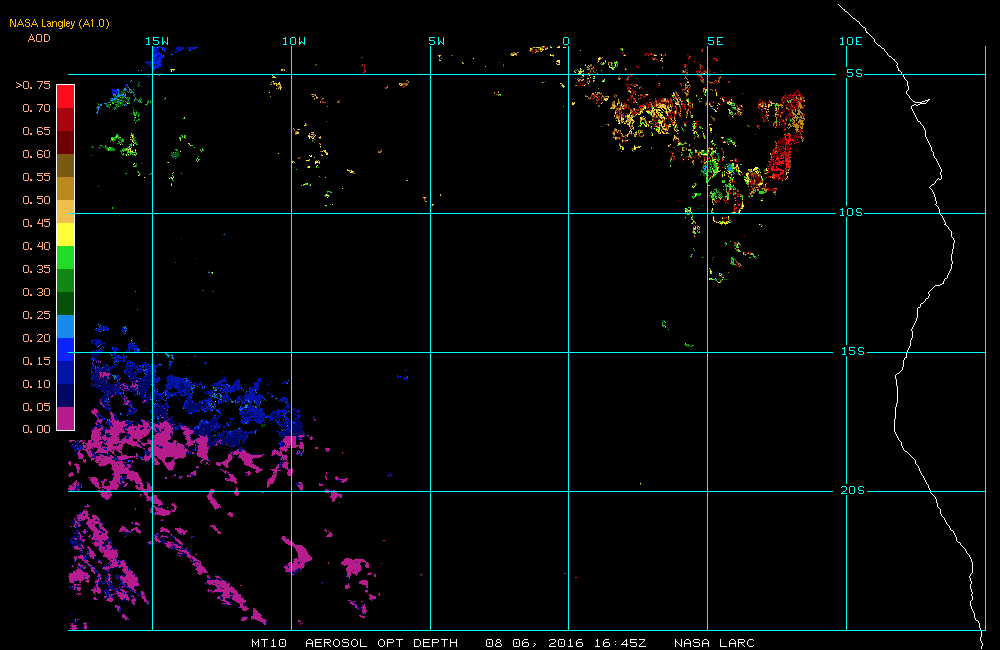Click the 'MT10' caption text
This screenshot has width=1000, height=650.
269,643
